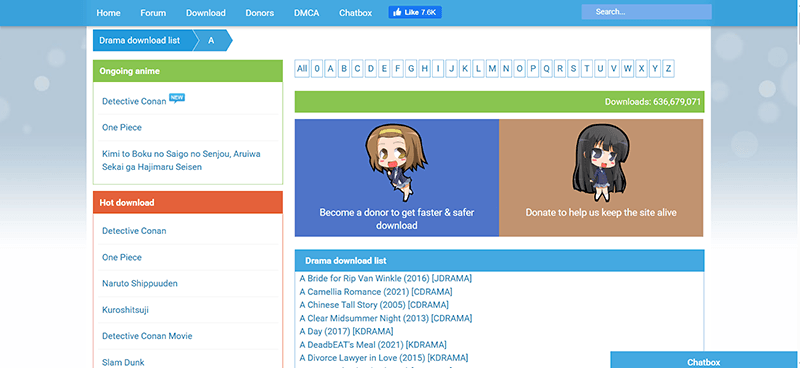Click the Search input field
Image resolution: width=800 pixels, height=368 pixels.
(646, 12)
